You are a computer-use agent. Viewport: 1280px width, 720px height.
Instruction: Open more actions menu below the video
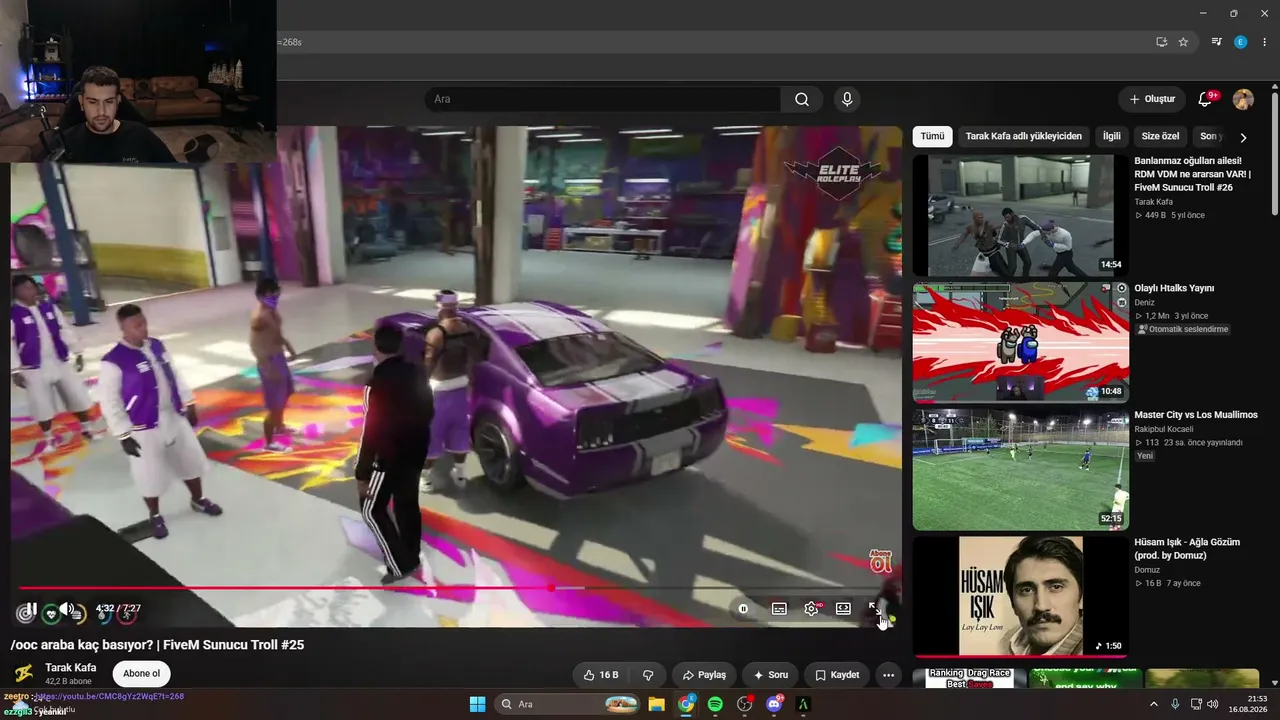[888, 675]
